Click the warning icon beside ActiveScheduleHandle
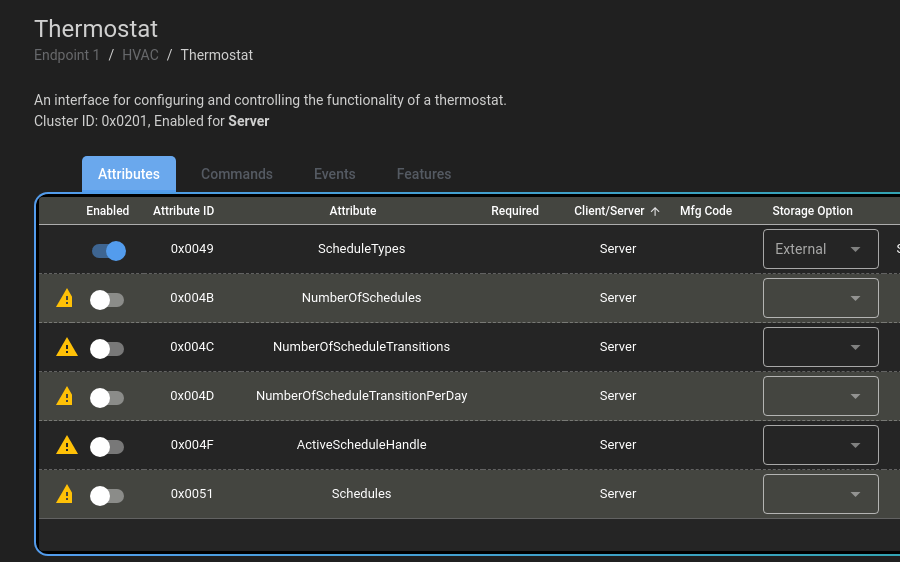 tap(65, 445)
